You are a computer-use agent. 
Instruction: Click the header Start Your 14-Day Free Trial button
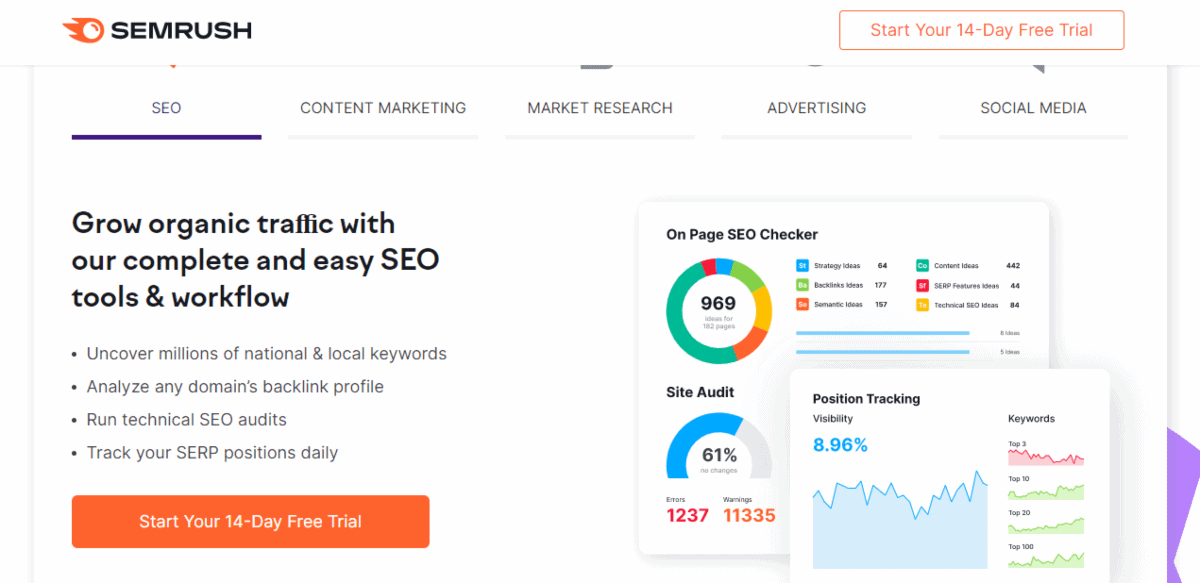[981, 30]
